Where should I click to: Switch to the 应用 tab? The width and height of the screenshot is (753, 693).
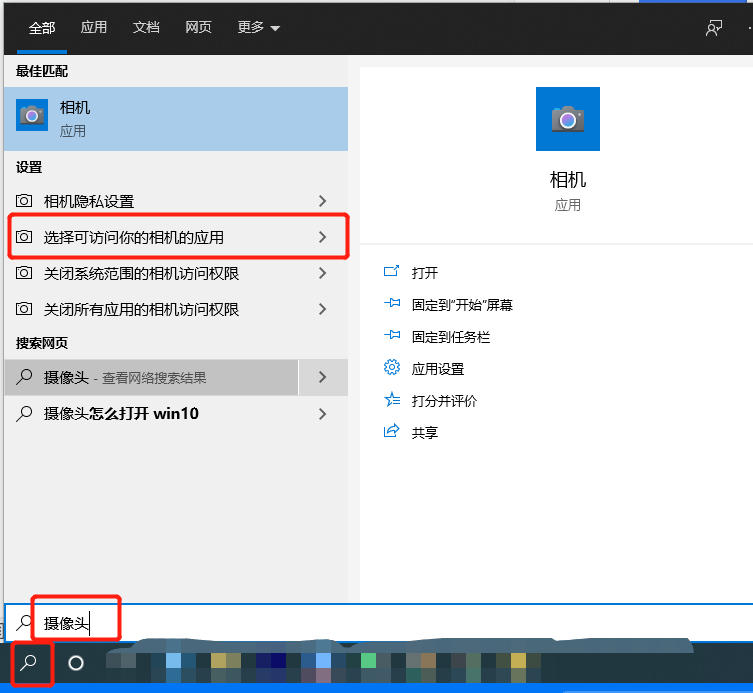[94, 28]
